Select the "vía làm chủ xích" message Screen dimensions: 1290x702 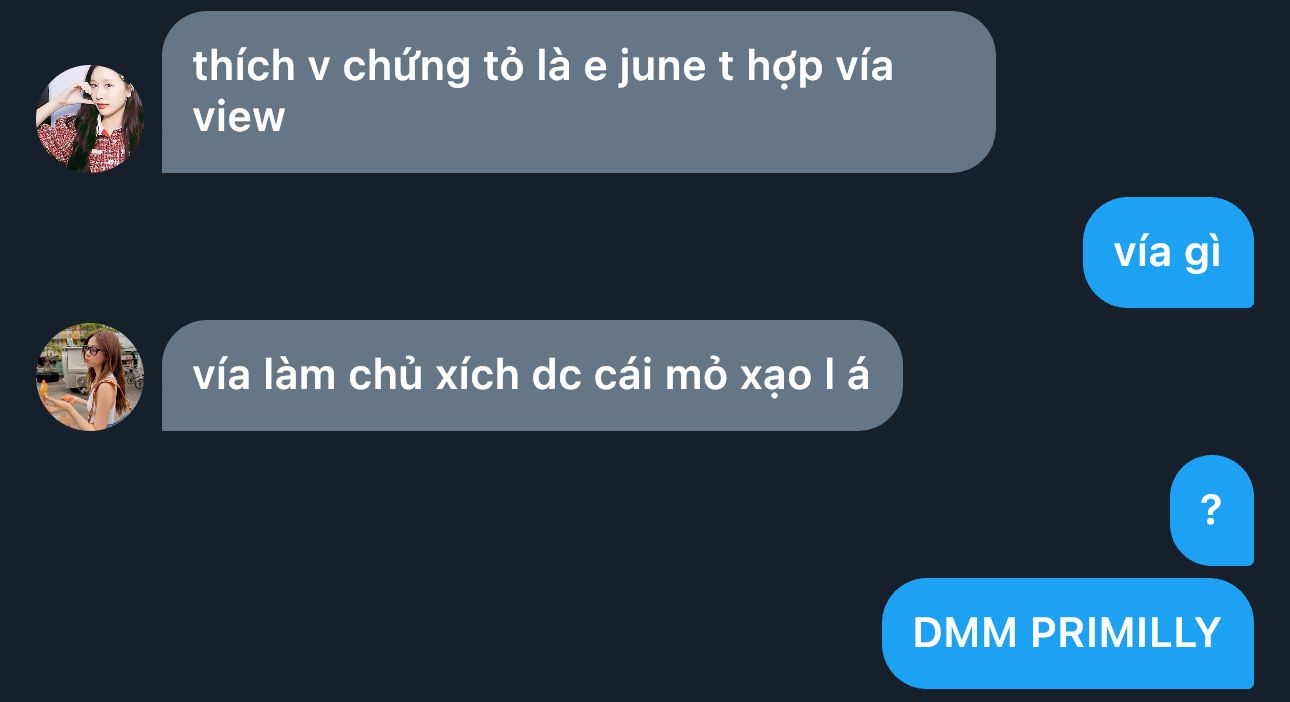(x=532, y=375)
